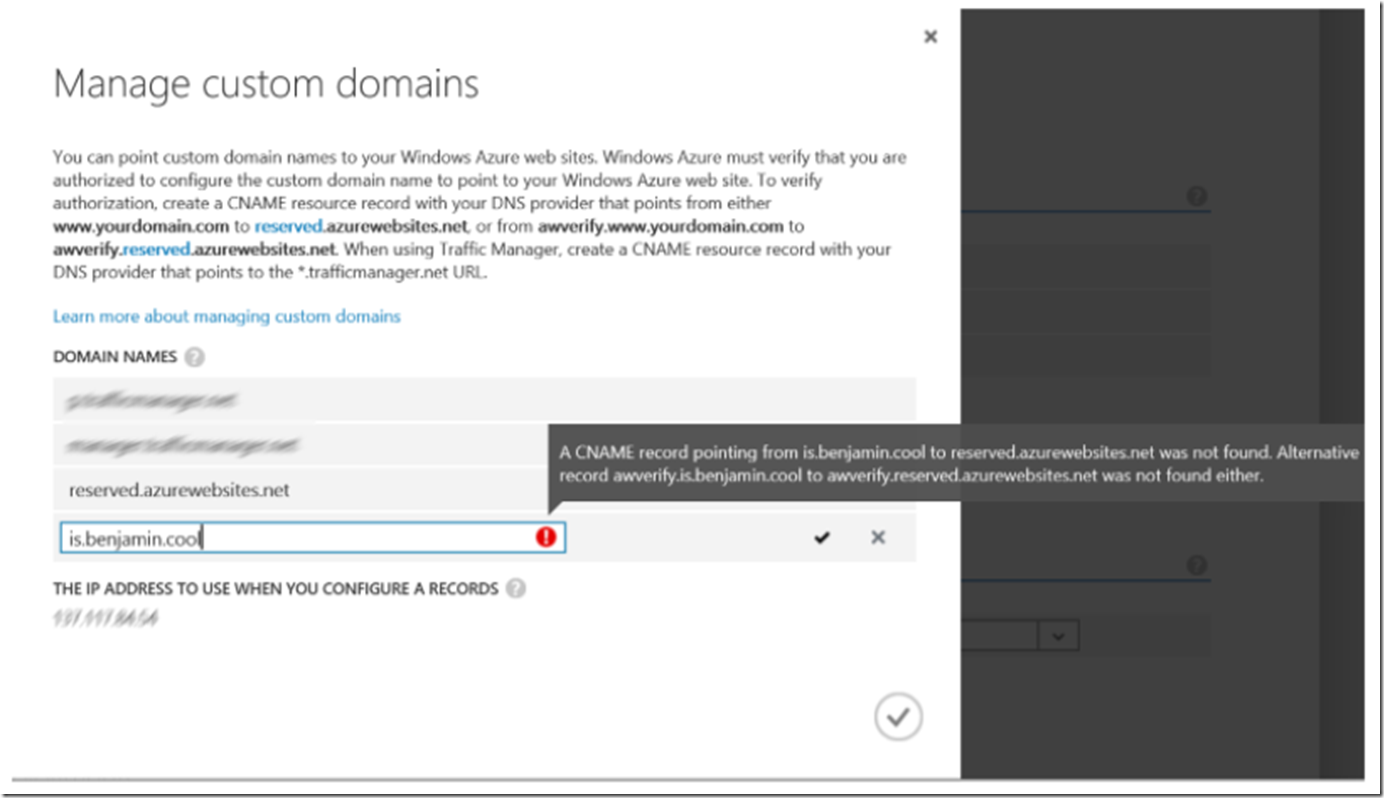Click the upper dimmed help icon in background

point(1196,196)
